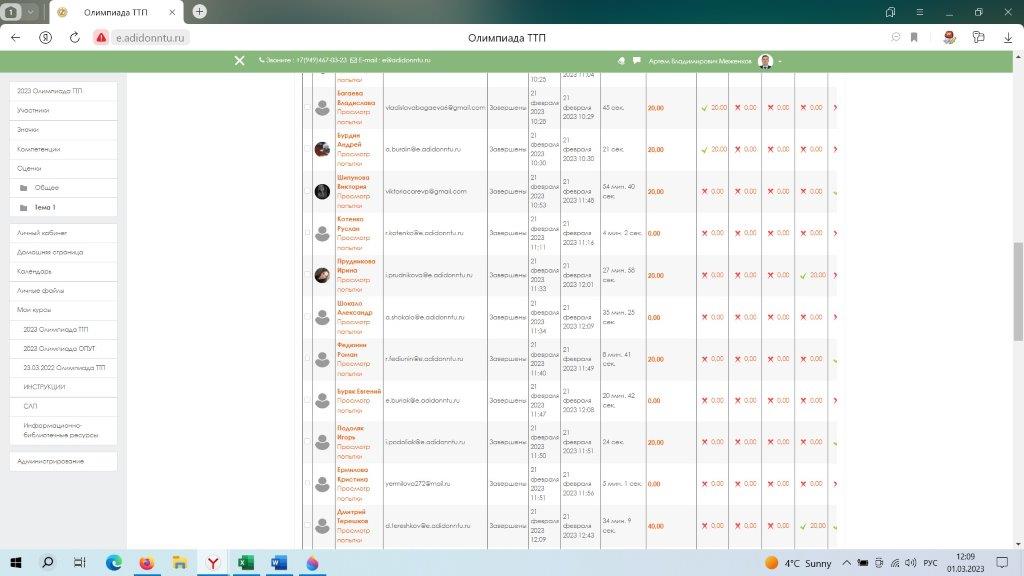Tick the checkbox for Бурак Евгений
The image size is (1024, 576).
[x=308, y=400]
